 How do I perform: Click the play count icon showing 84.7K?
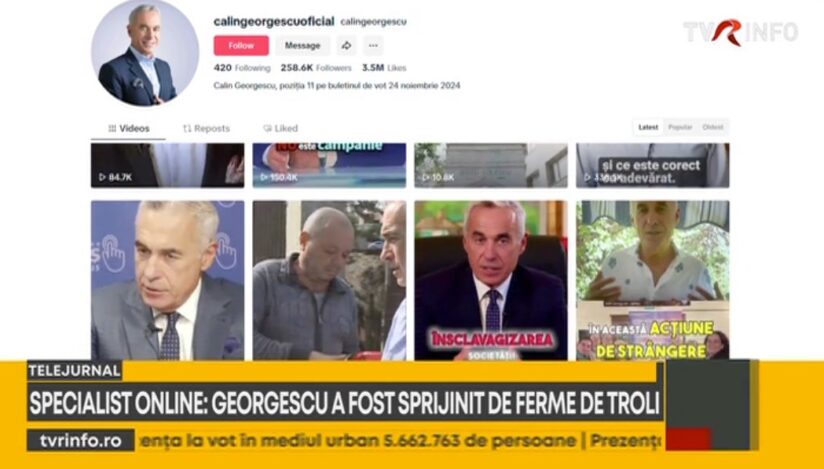click(102, 178)
